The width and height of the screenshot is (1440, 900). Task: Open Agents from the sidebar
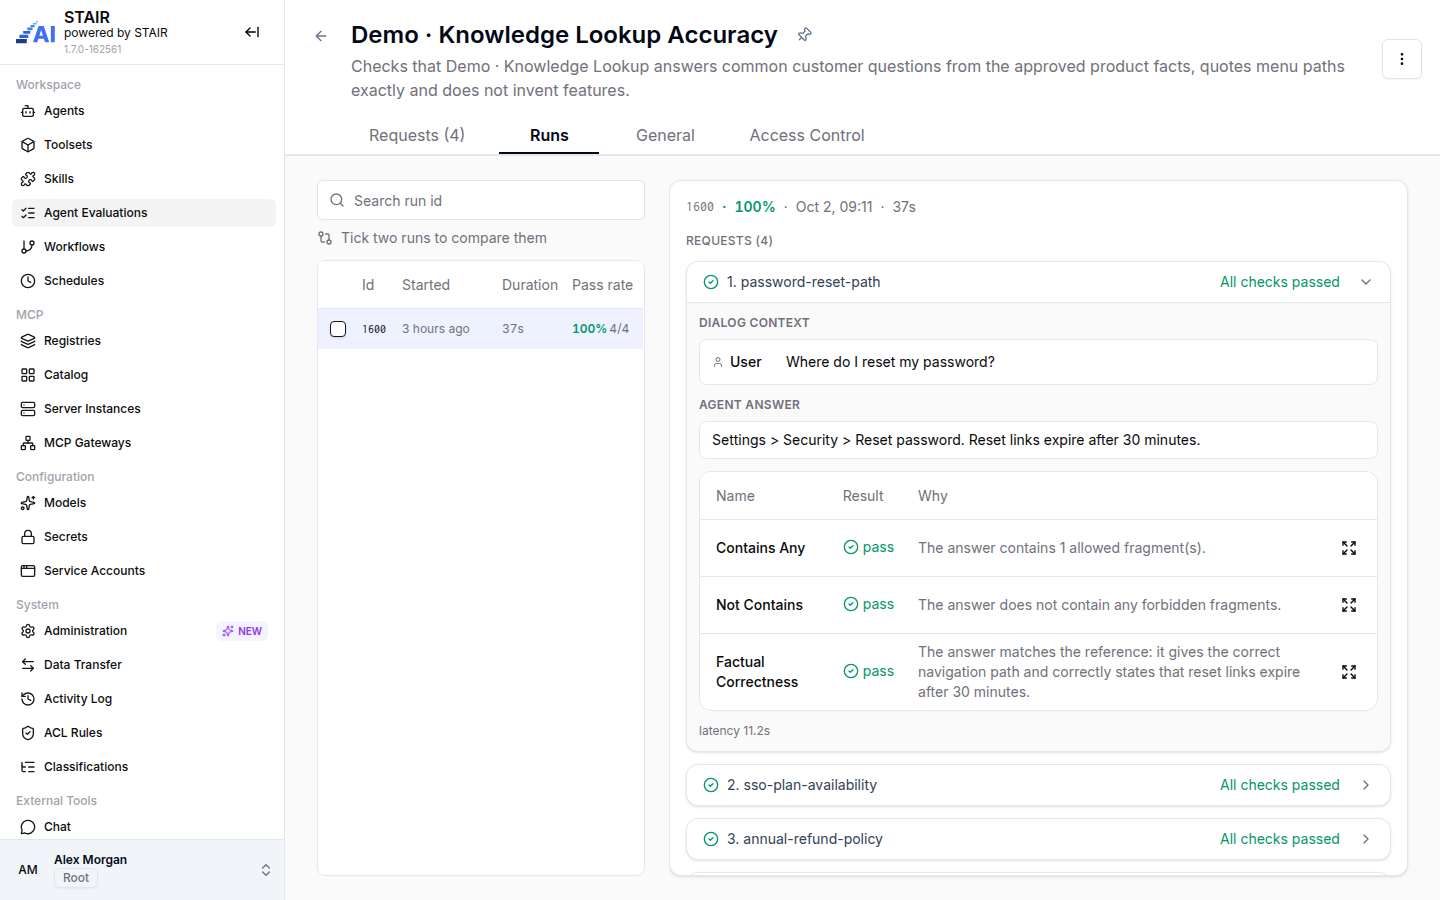144,111
